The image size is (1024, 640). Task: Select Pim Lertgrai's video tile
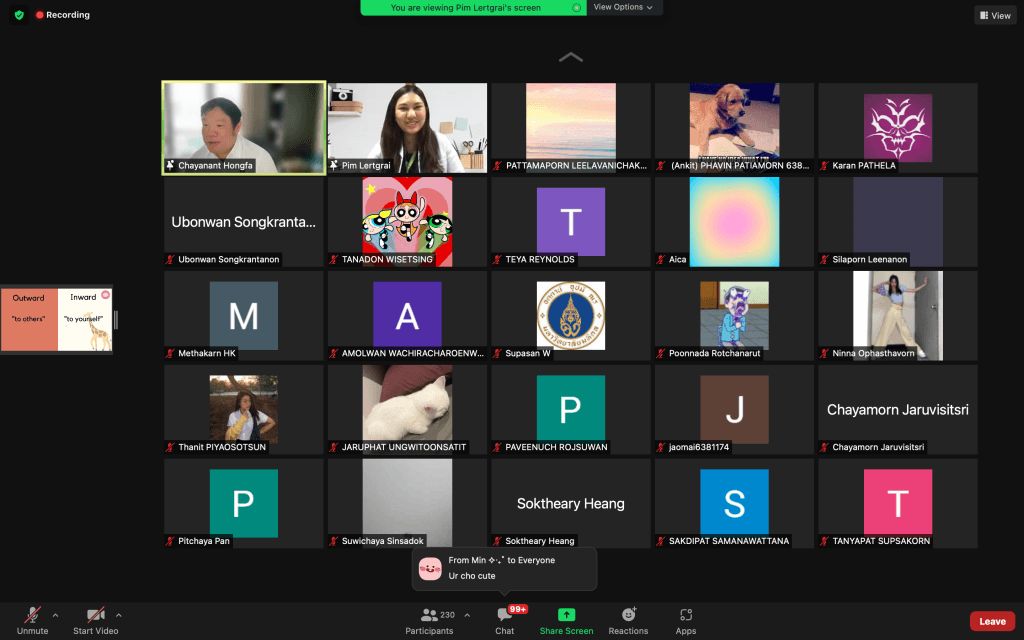[x=407, y=128]
